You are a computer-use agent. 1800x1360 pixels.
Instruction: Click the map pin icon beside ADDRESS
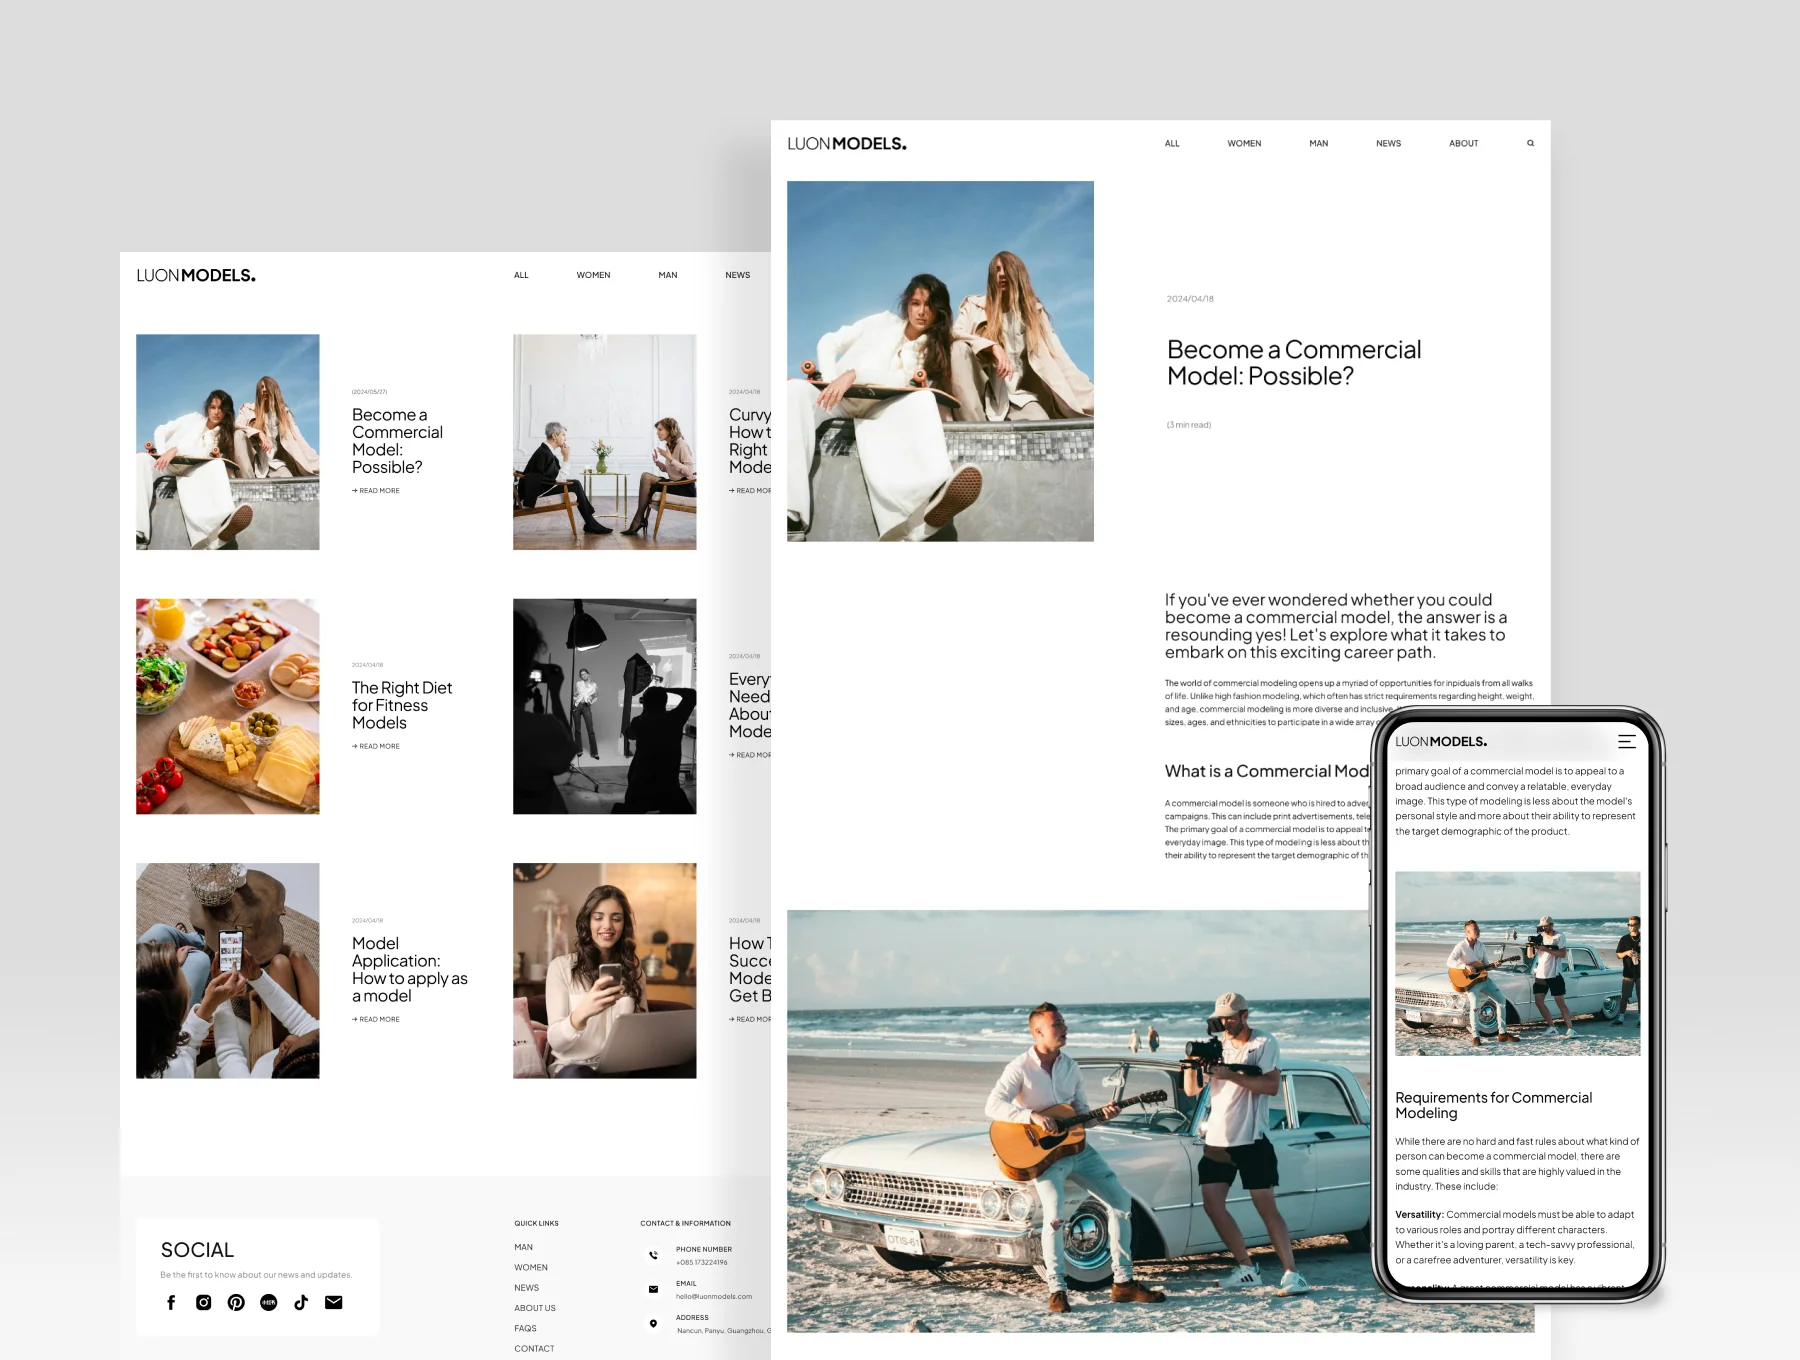click(653, 1323)
